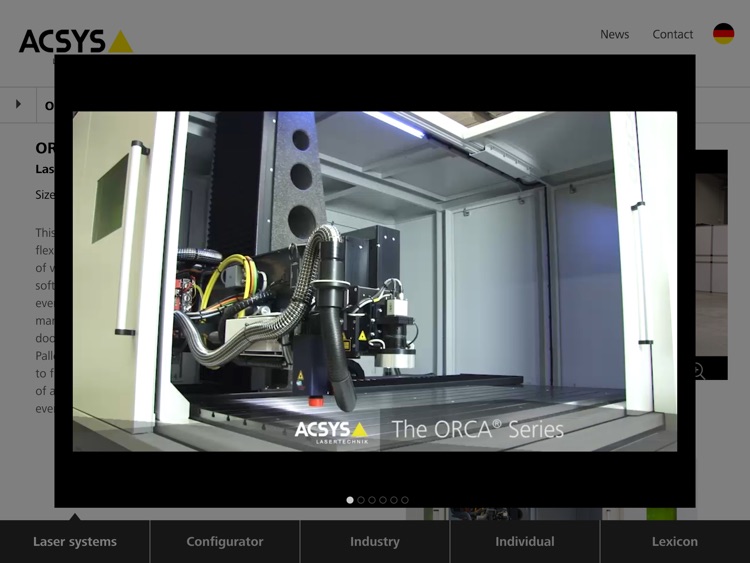This screenshot has height=563, width=750.
Task: Click the magnifier zoom icon behind the lightbox
Action: [x=699, y=370]
